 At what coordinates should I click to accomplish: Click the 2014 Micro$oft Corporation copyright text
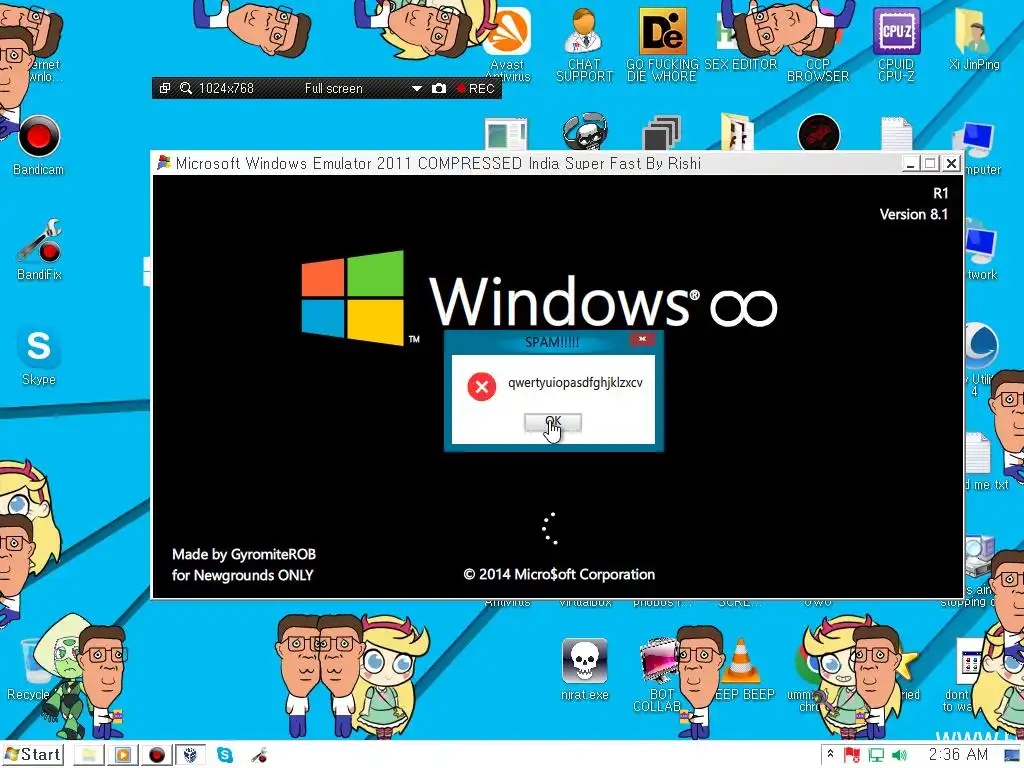pos(559,575)
